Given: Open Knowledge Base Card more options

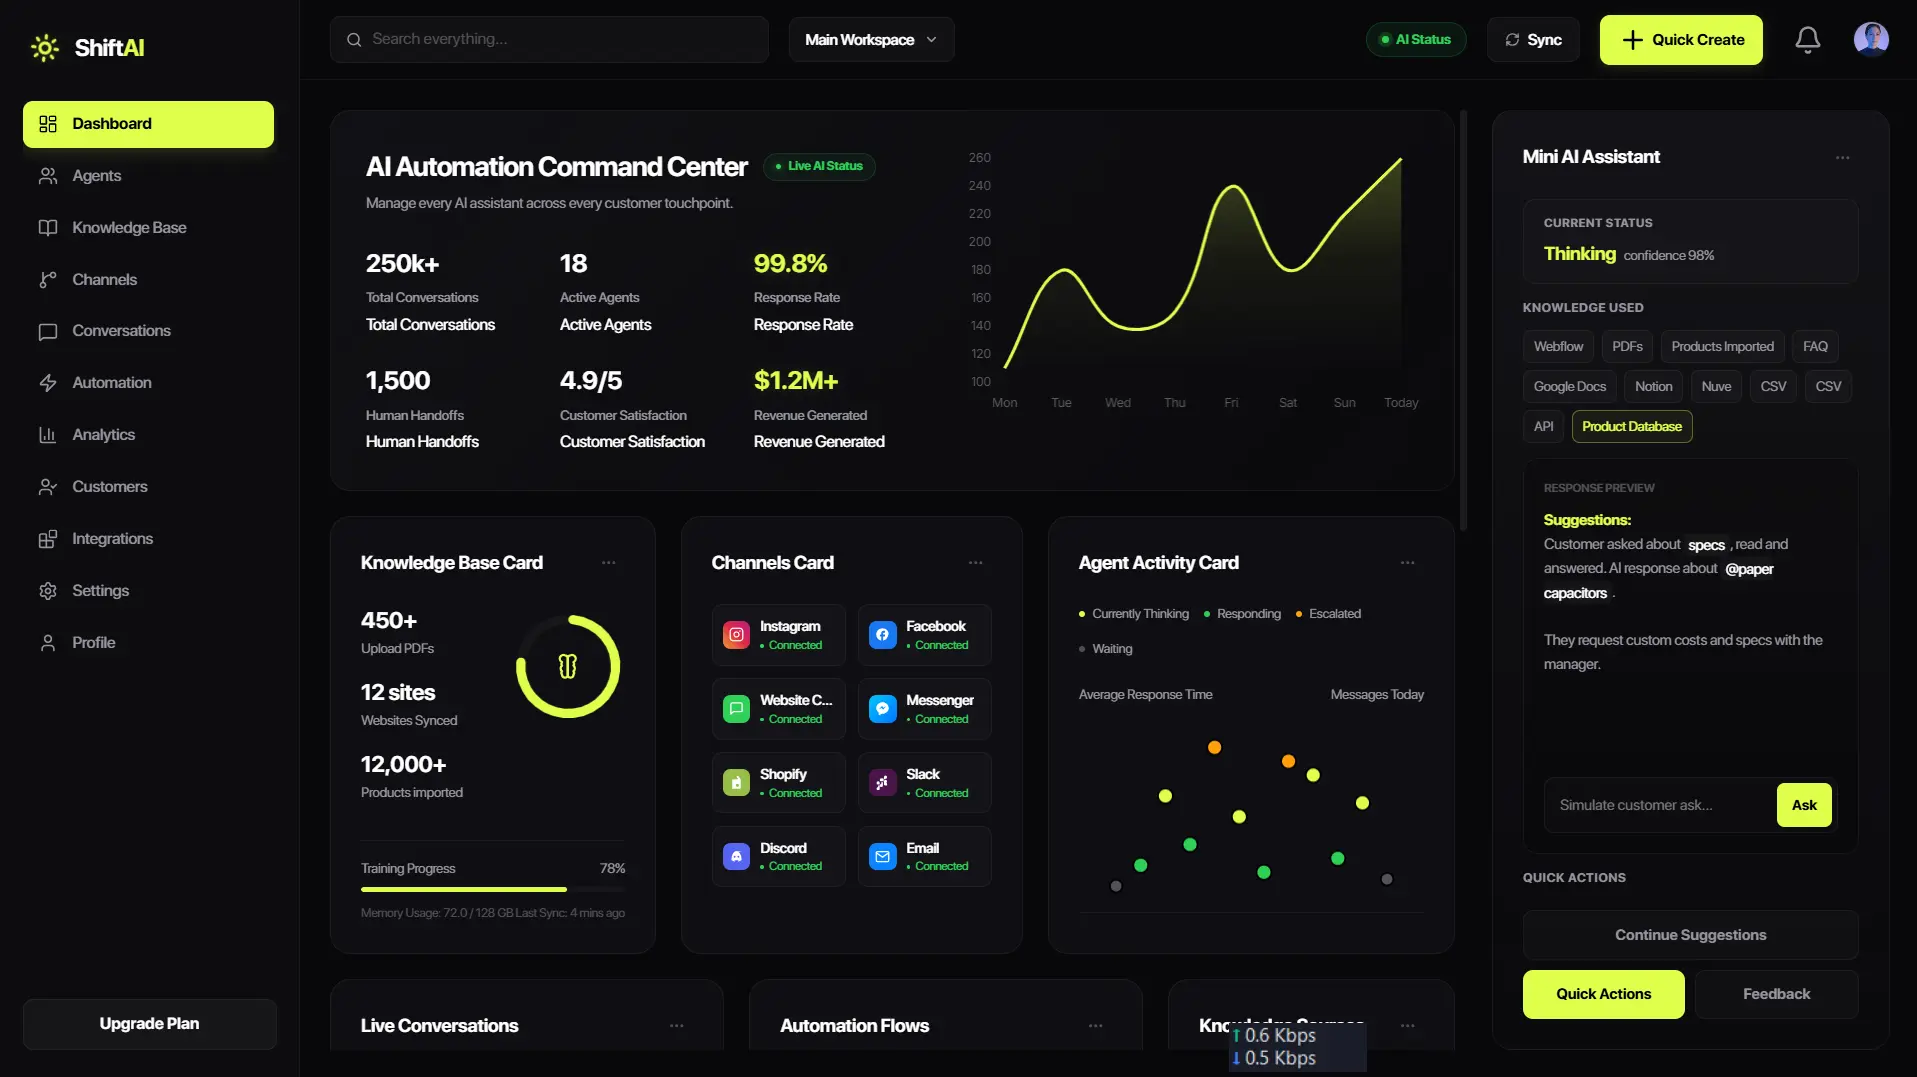Looking at the screenshot, I should pos(608,563).
